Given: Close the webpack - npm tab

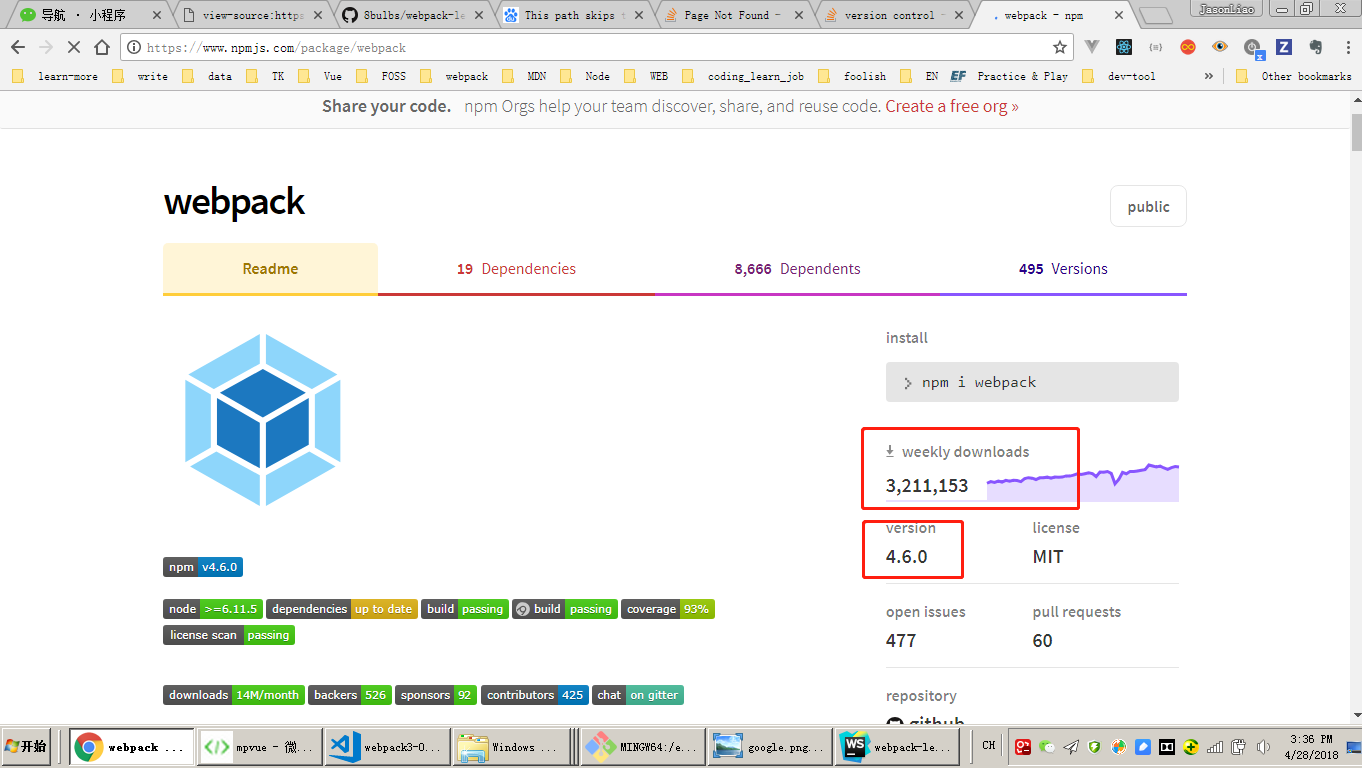Looking at the screenshot, I should tap(1118, 15).
